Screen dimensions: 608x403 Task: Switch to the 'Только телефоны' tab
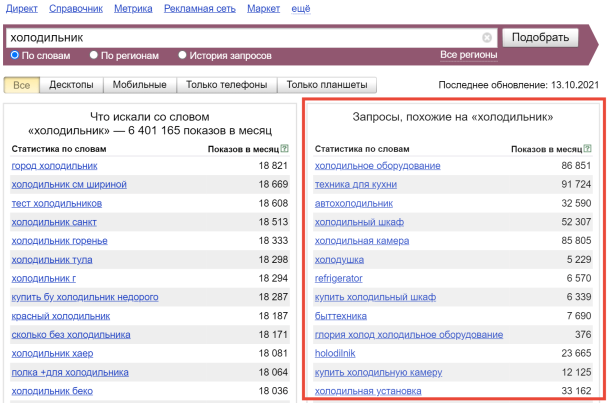(x=226, y=85)
